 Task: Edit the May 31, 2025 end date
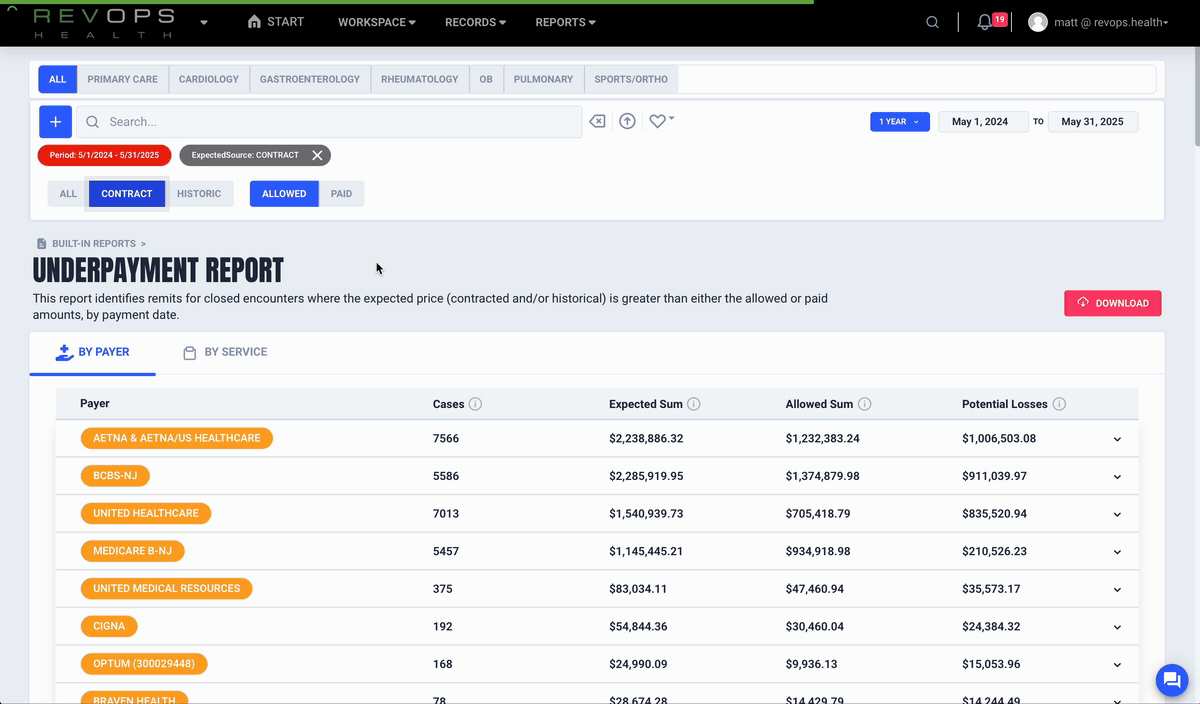point(1092,122)
